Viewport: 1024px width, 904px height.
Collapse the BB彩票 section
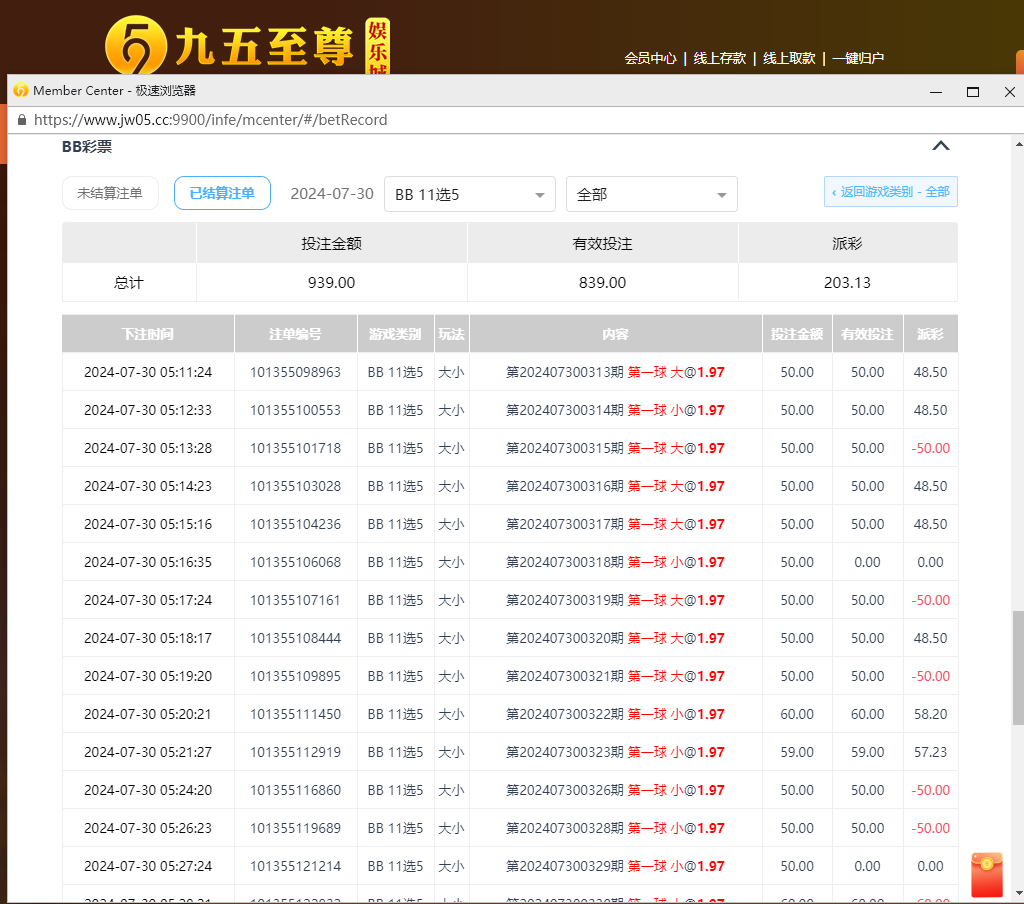tap(940, 145)
